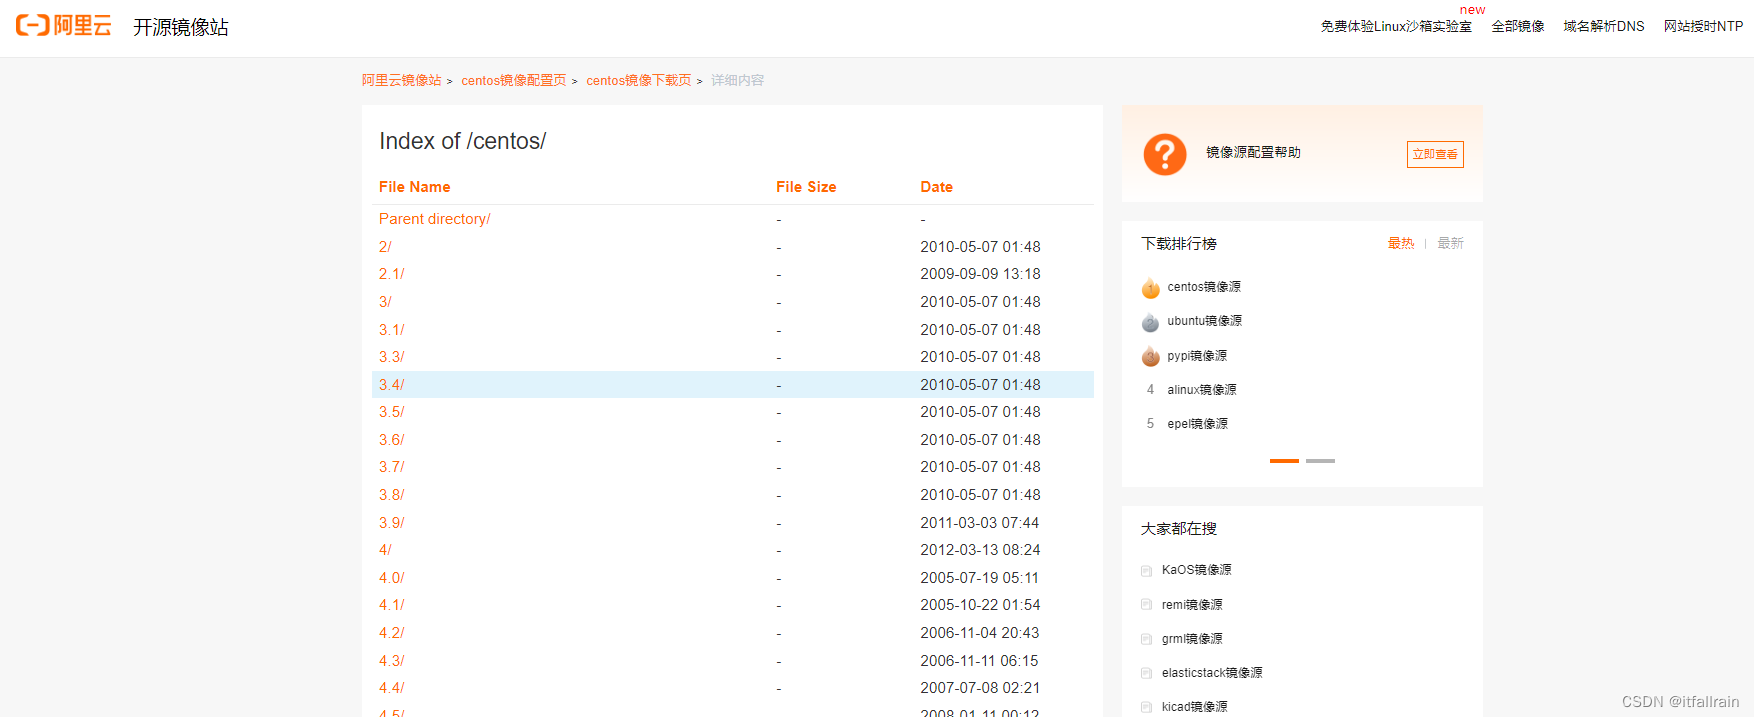
Task: Open the elasticstack镜像源 search suggestion
Action: point(1212,673)
